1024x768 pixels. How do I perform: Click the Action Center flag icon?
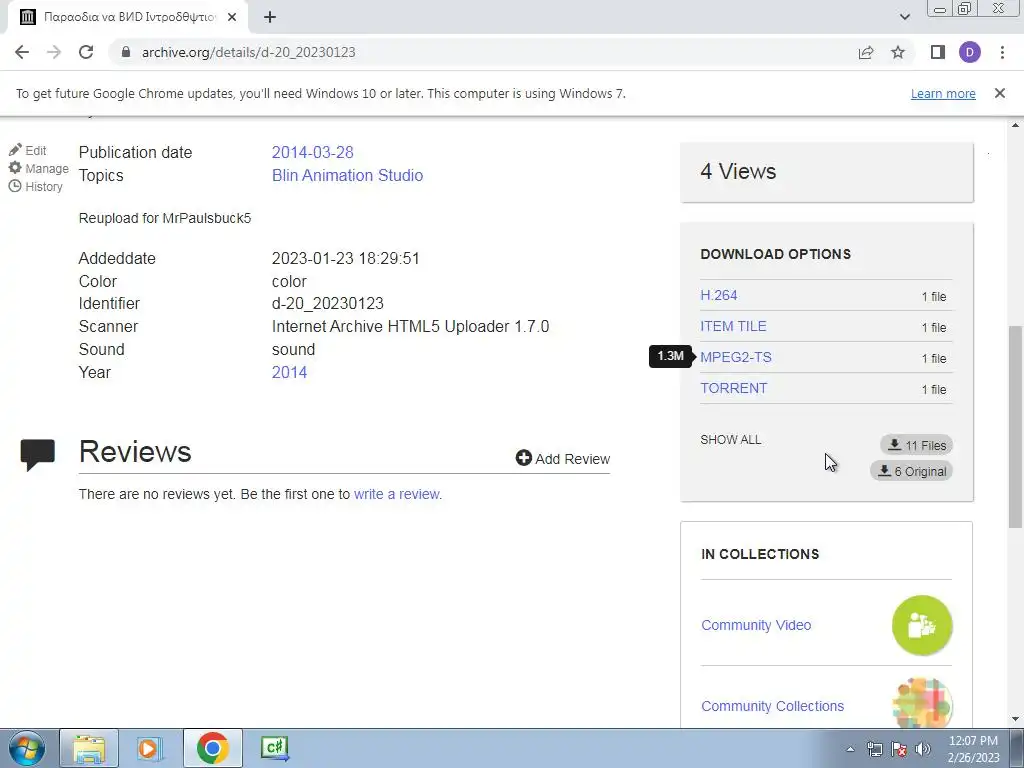point(899,749)
